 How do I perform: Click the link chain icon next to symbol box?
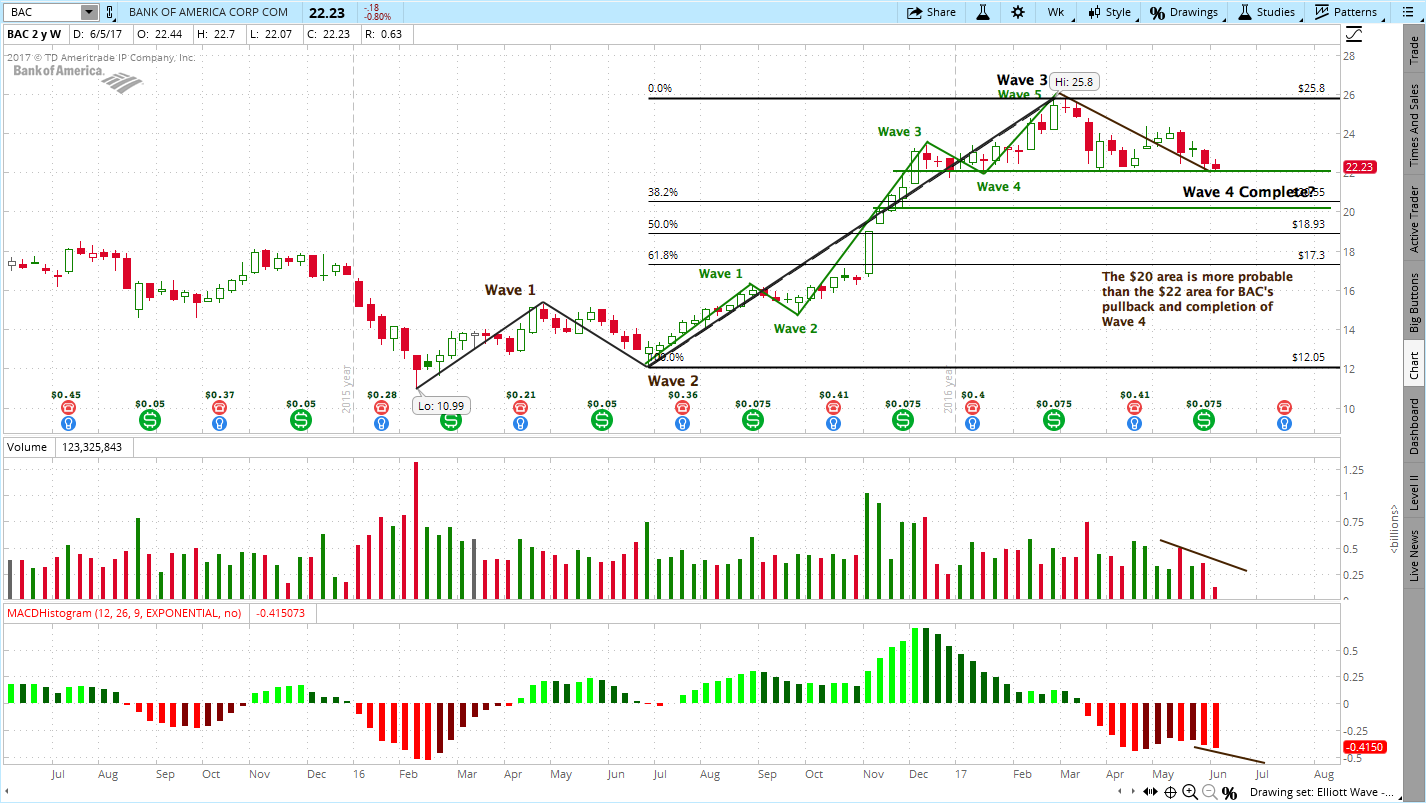click(x=110, y=12)
